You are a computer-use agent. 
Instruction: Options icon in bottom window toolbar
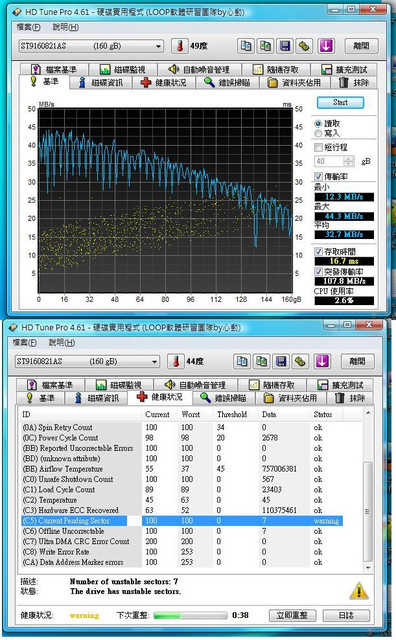click(300, 361)
